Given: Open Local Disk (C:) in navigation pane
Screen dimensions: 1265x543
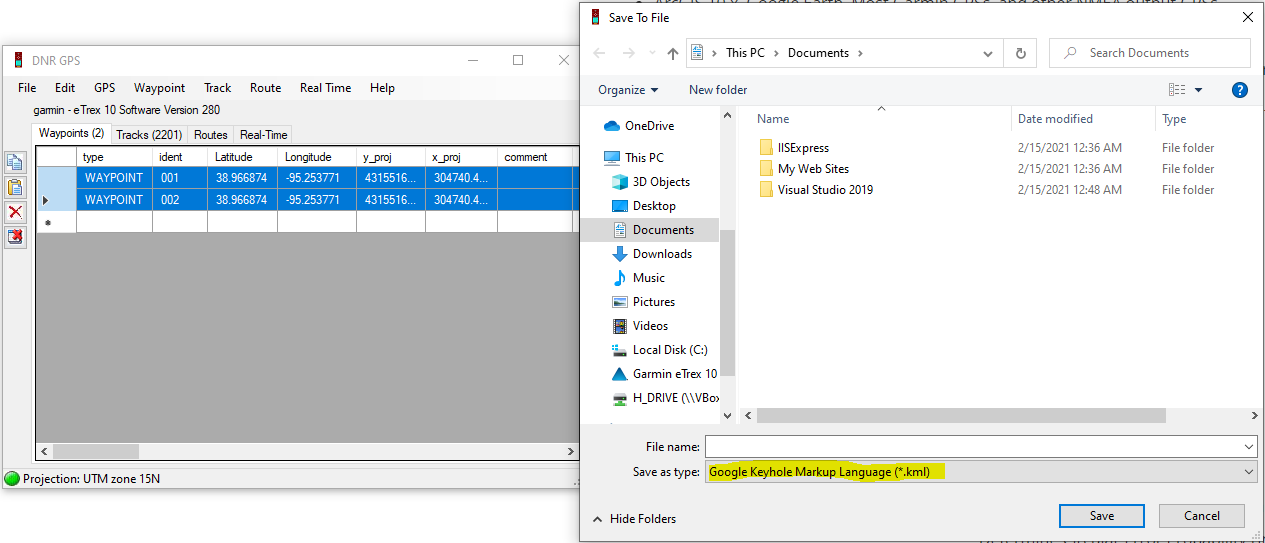Looking at the screenshot, I should [x=659, y=350].
